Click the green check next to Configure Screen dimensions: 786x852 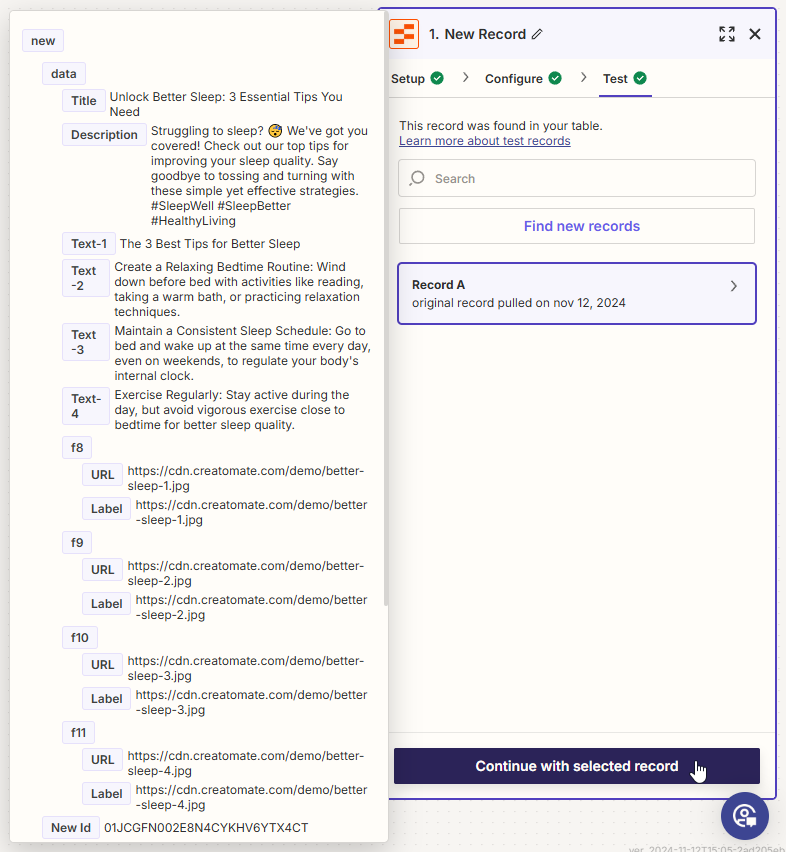tap(555, 79)
